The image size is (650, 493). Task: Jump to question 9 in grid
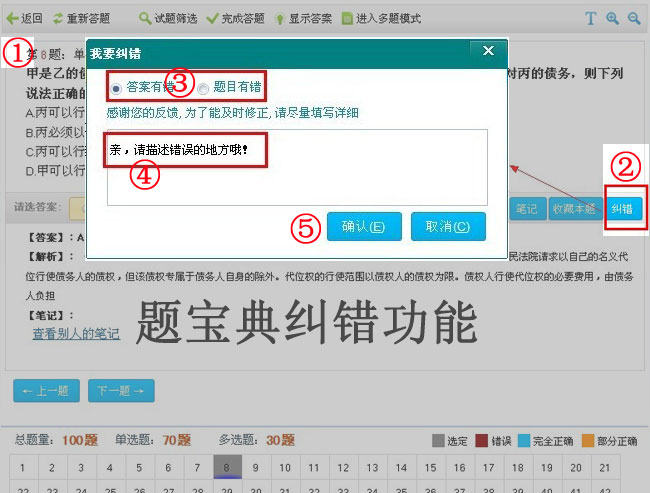click(x=256, y=468)
